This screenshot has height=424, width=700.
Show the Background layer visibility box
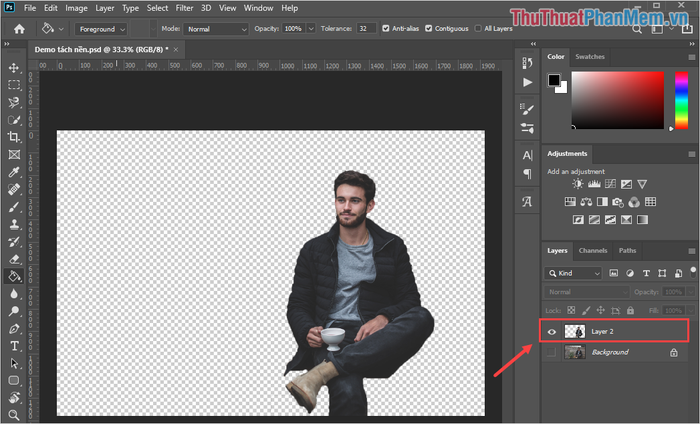click(552, 352)
